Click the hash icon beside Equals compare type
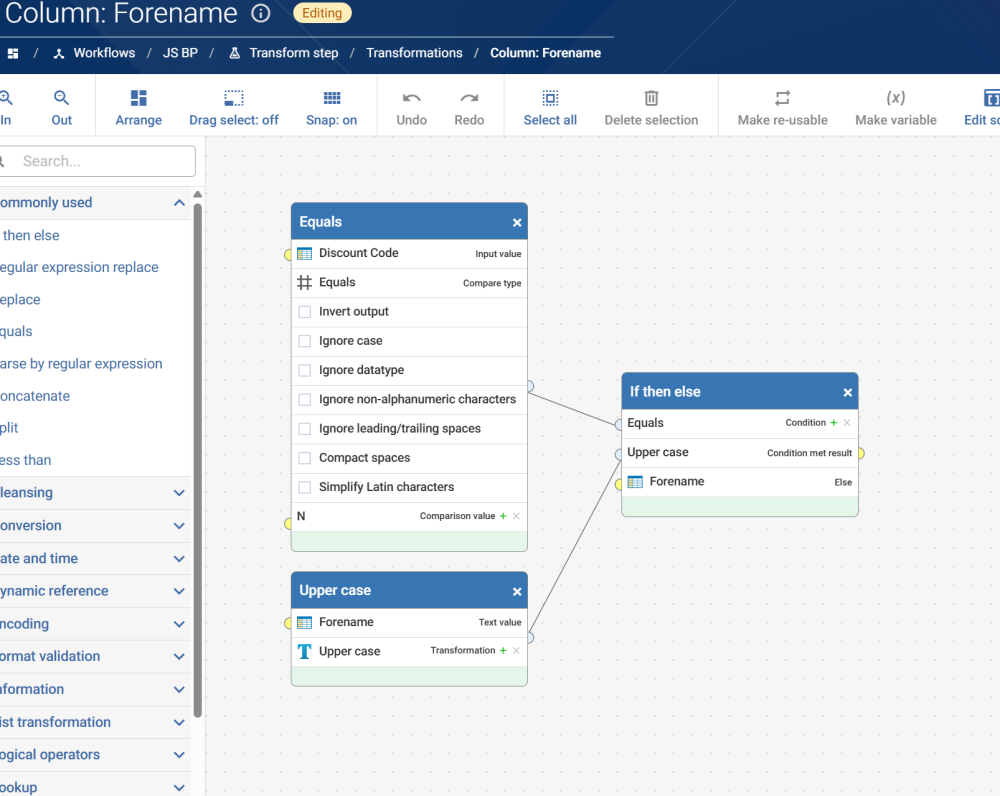Image resolution: width=1000 pixels, height=796 pixels. coord(305,283)
